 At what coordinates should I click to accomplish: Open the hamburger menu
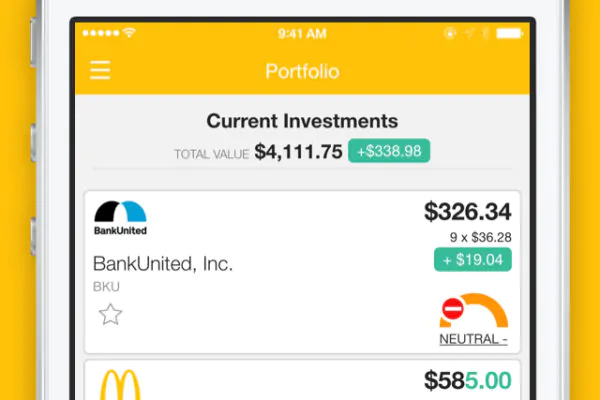(x=100, y=70)
